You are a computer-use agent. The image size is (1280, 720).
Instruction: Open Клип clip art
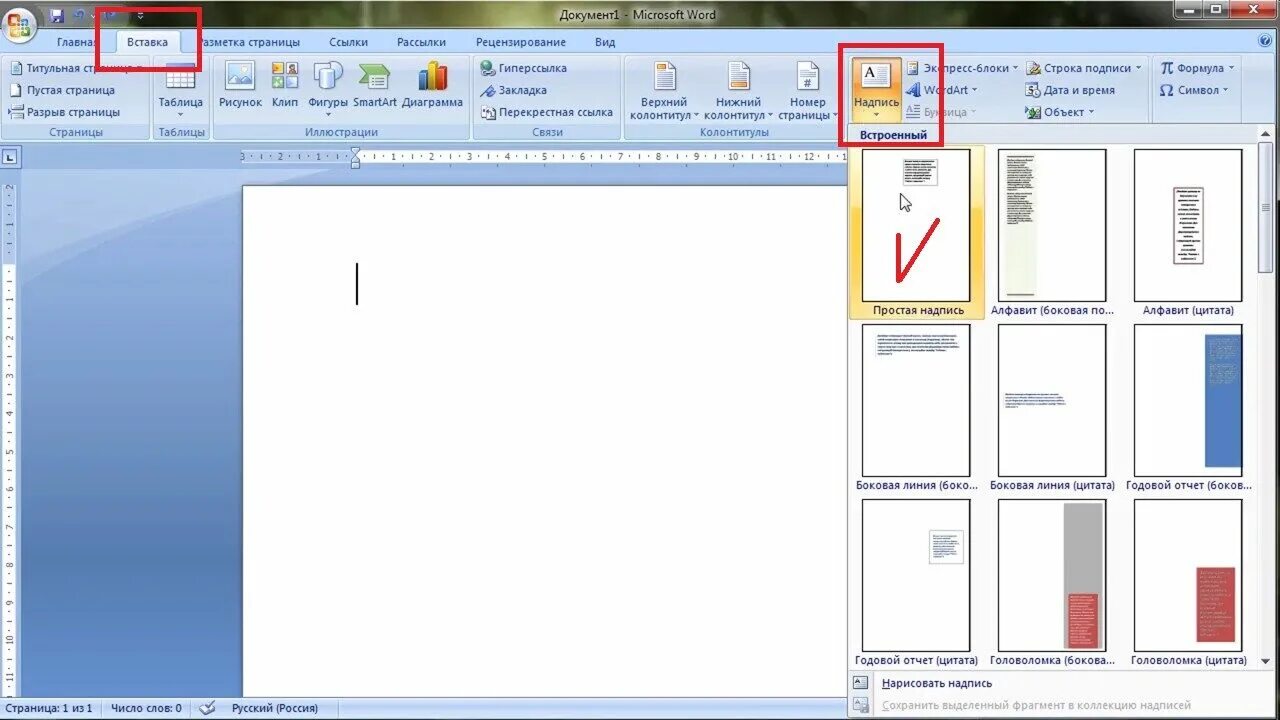pos(285,86)
